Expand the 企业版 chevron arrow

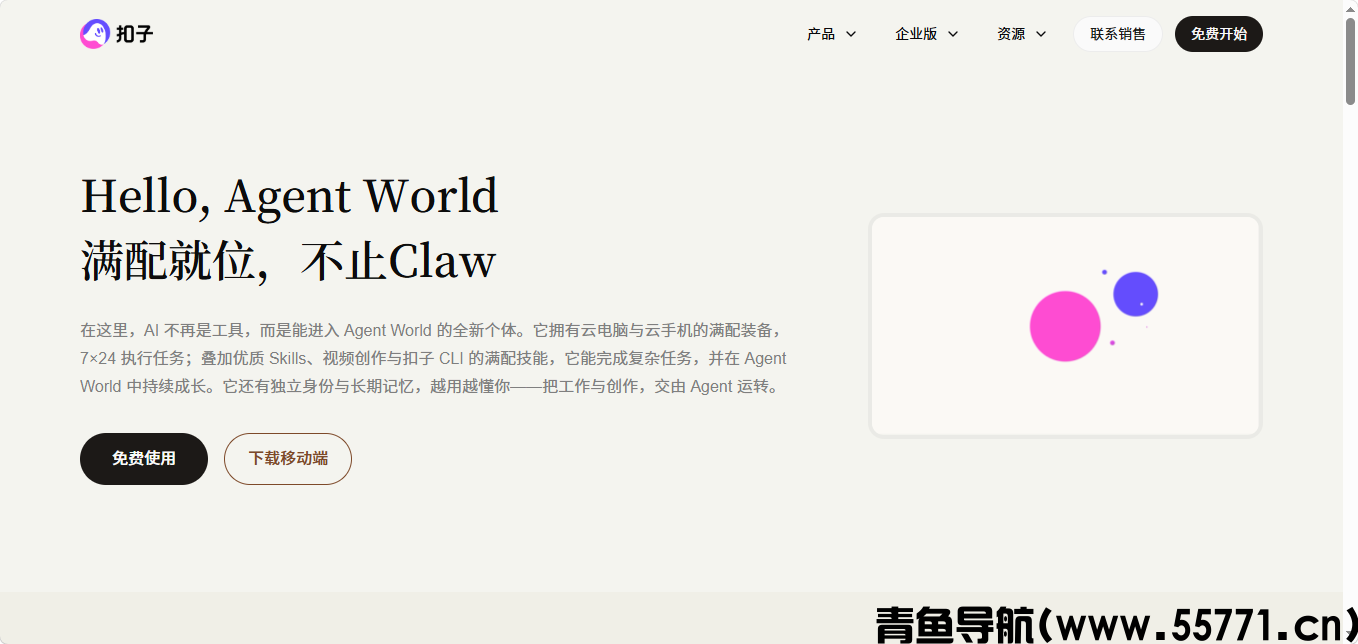[953, 34]
